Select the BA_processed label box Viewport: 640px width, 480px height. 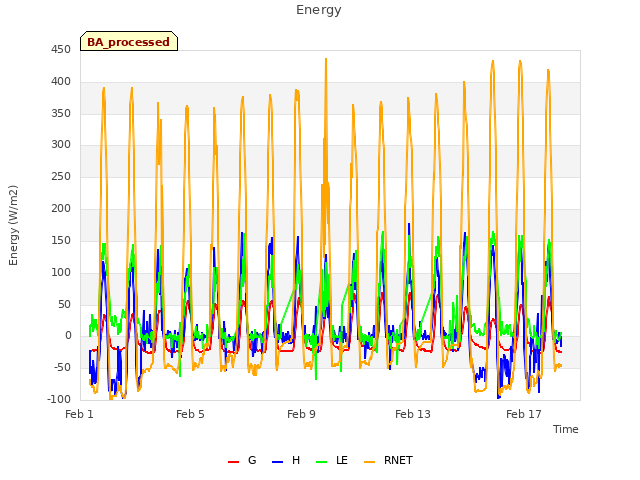pyautogui.click(x=129, y=41)
